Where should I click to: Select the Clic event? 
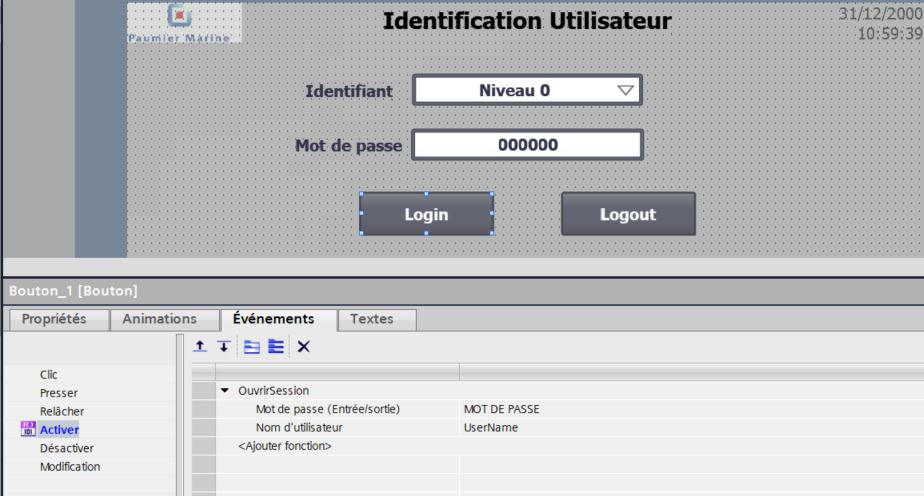[49, 374]
